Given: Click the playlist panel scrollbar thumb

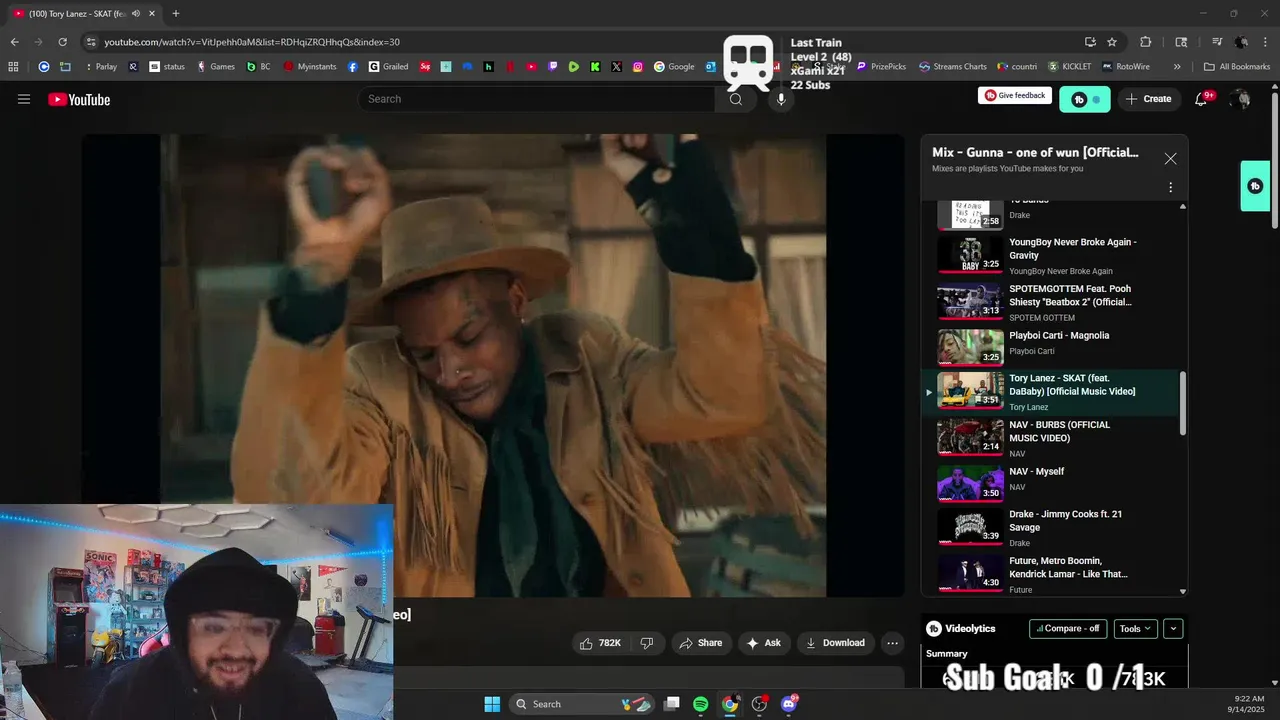Looking at the screenshot, I should (x=1183, y=404).
